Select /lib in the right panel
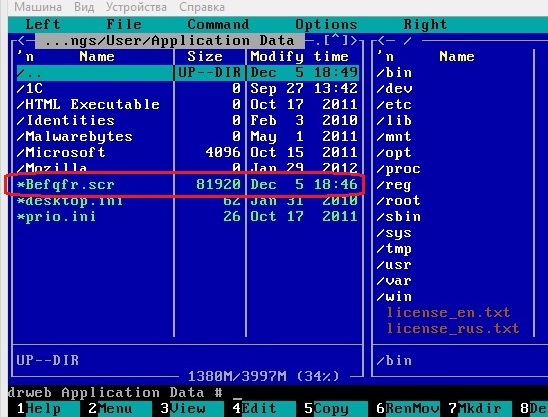The height and width of the screenshot is (417, 548). click(394, 121)
